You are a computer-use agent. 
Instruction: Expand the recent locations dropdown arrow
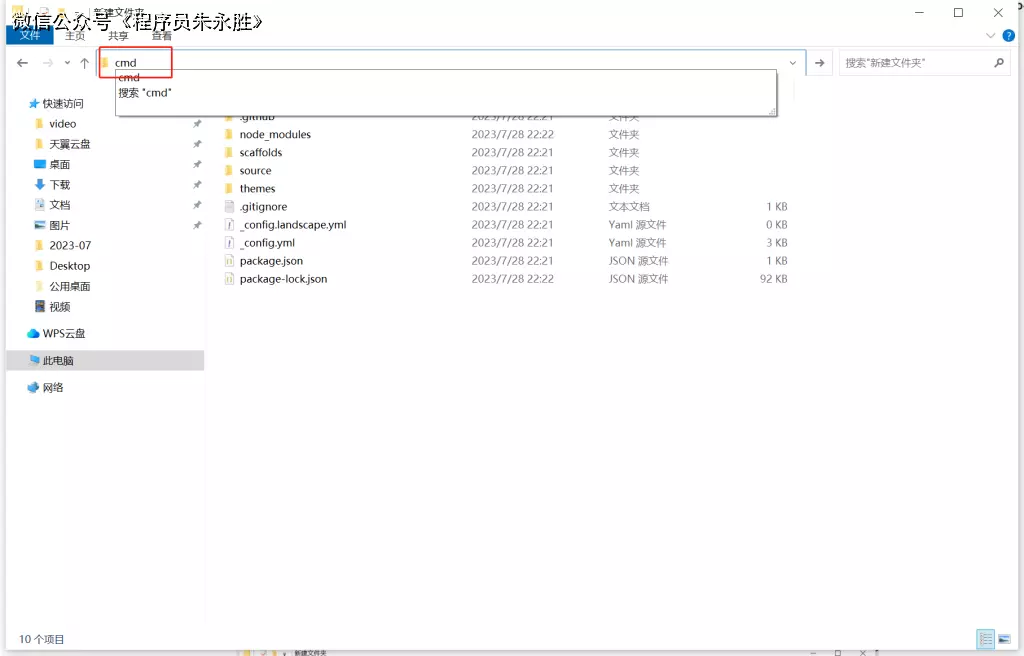coord(67,63)
